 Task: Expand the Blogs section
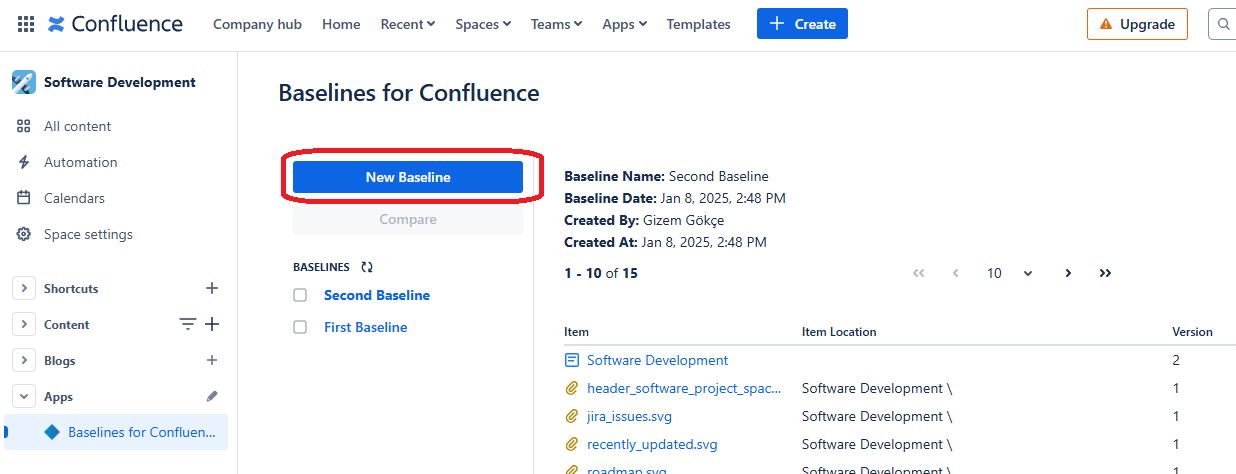(x=23, y=360)
